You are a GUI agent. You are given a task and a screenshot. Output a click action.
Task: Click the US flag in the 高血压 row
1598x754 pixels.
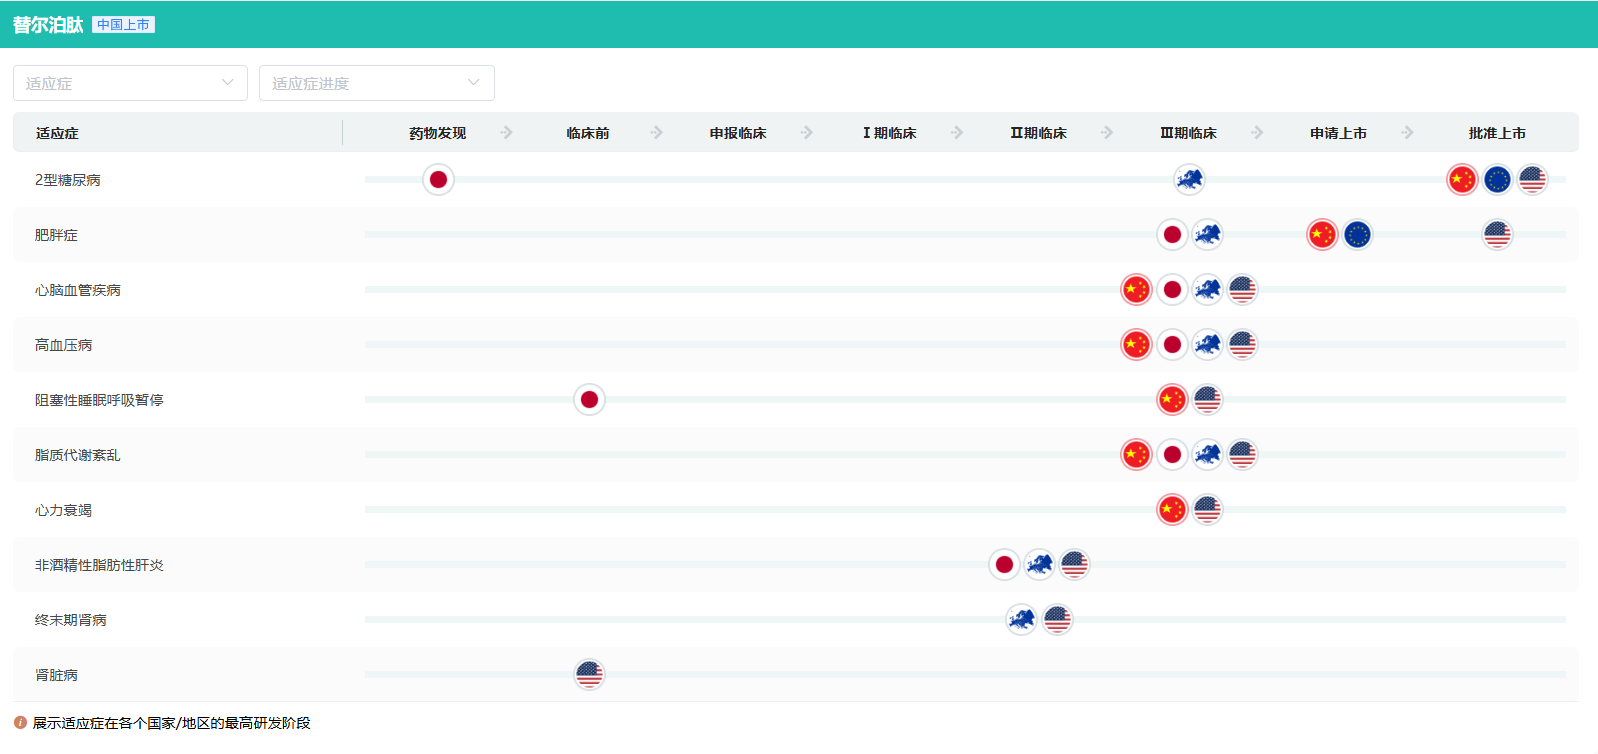click(x=1242, y=345)
